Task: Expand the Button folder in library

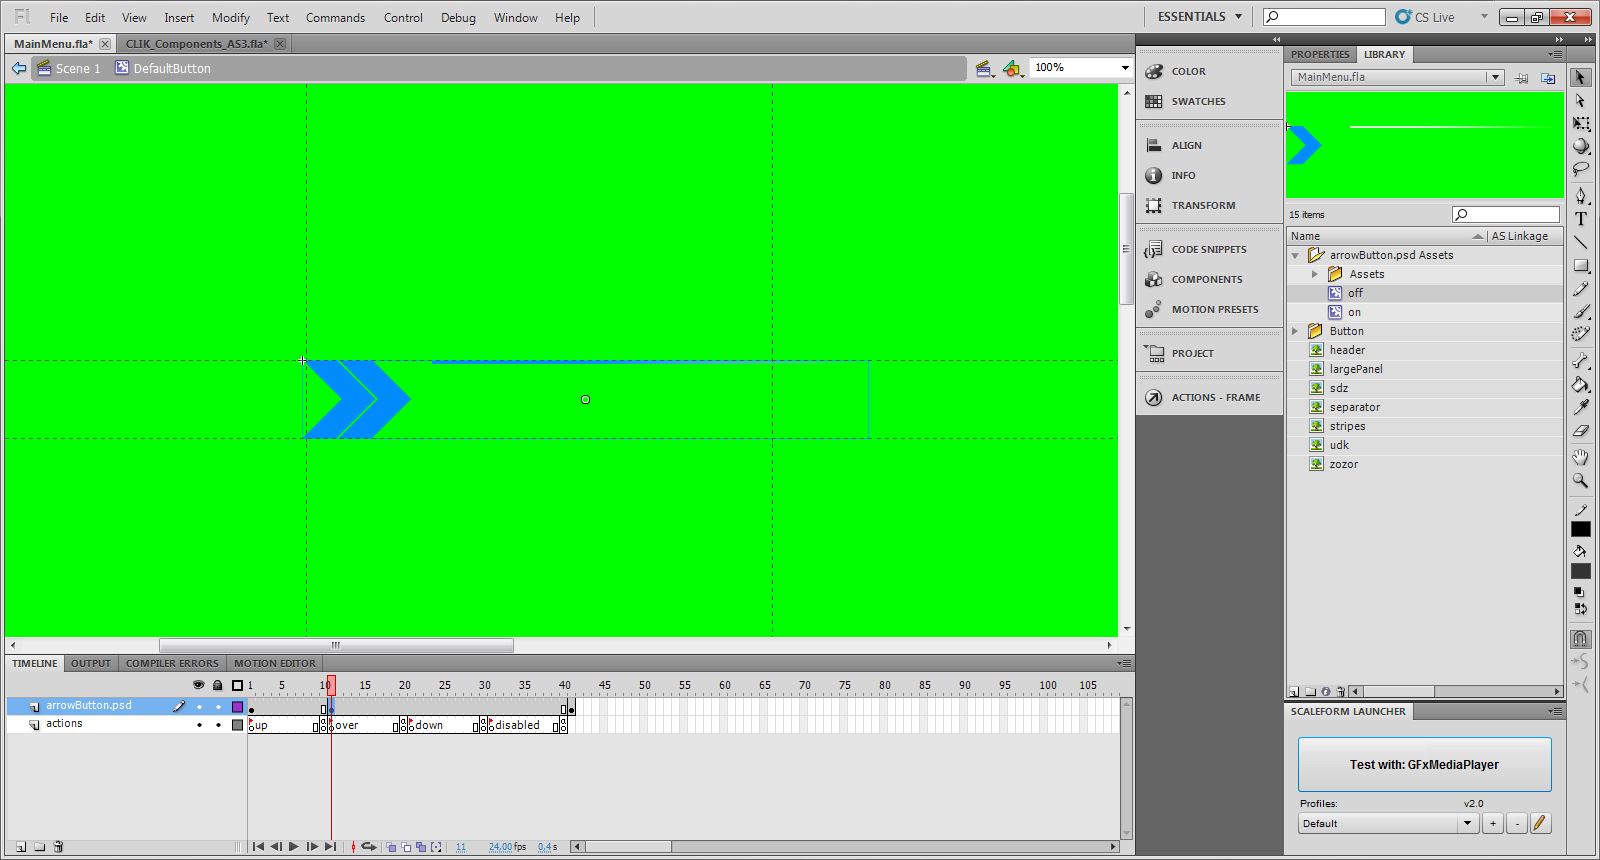Action: (x=1295, y=331)
